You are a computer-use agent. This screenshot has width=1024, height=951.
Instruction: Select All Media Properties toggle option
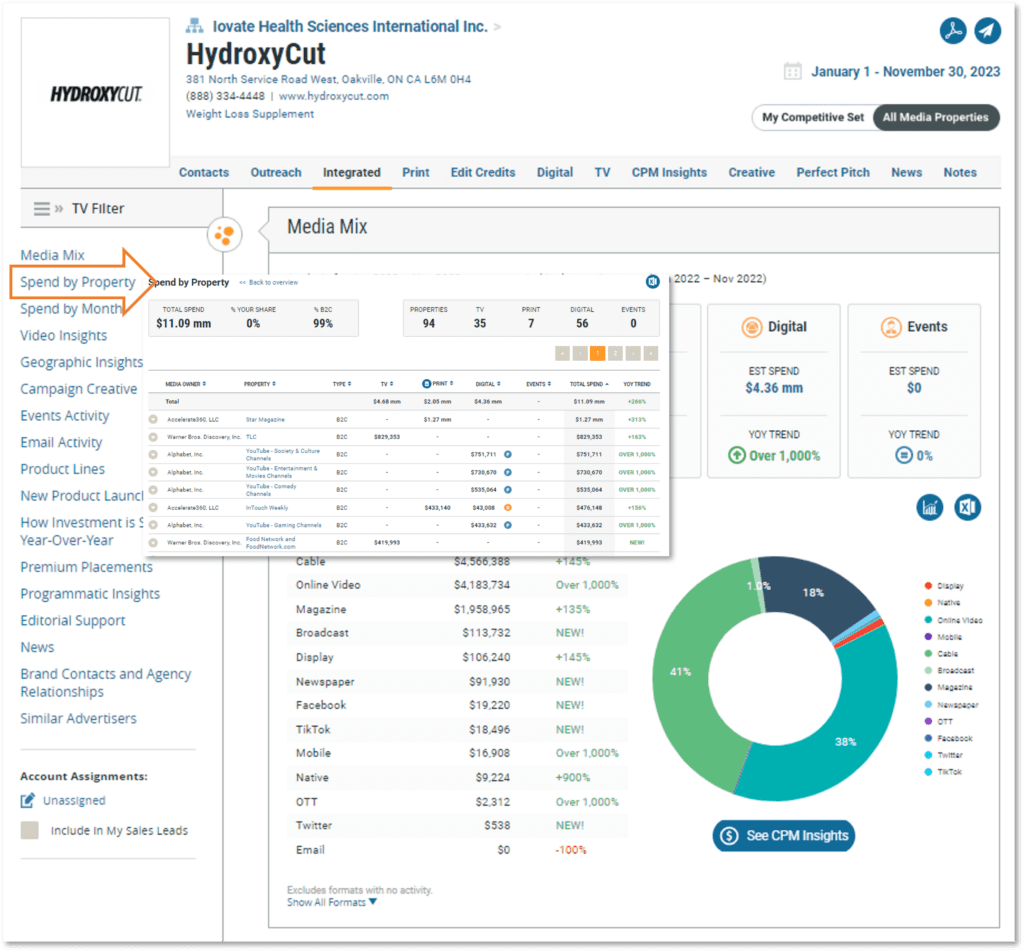point(936,118)
